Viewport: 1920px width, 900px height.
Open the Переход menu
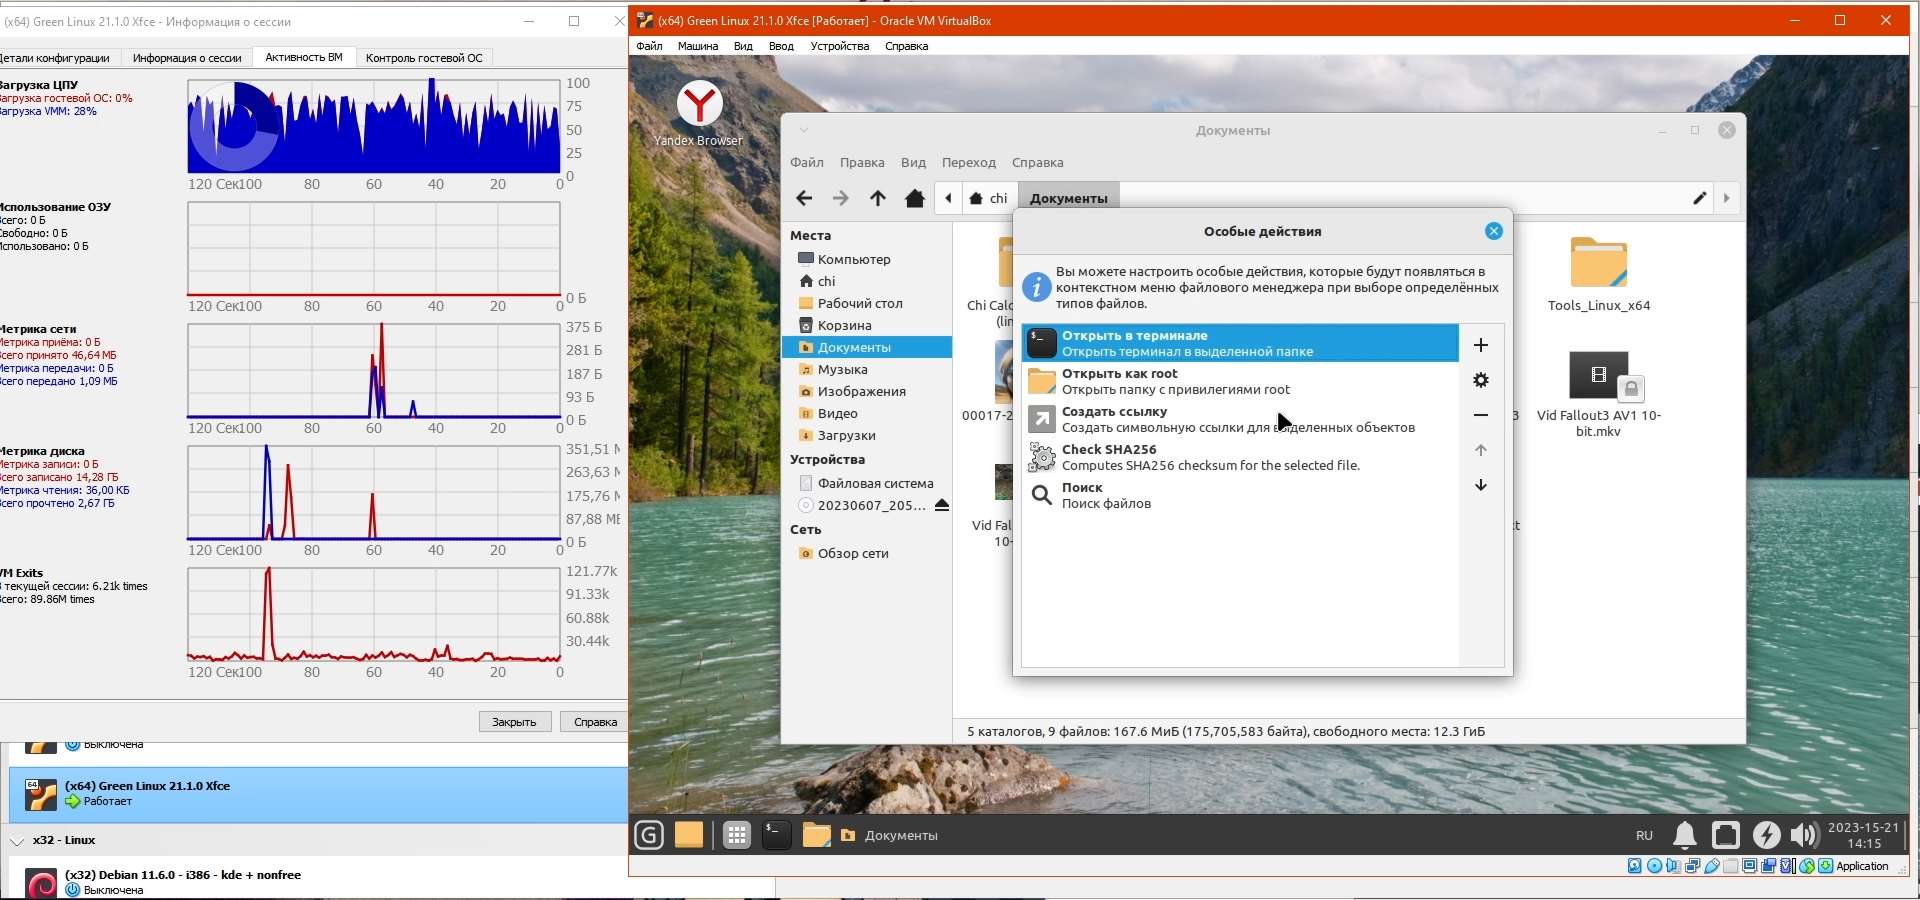point(968,162)
